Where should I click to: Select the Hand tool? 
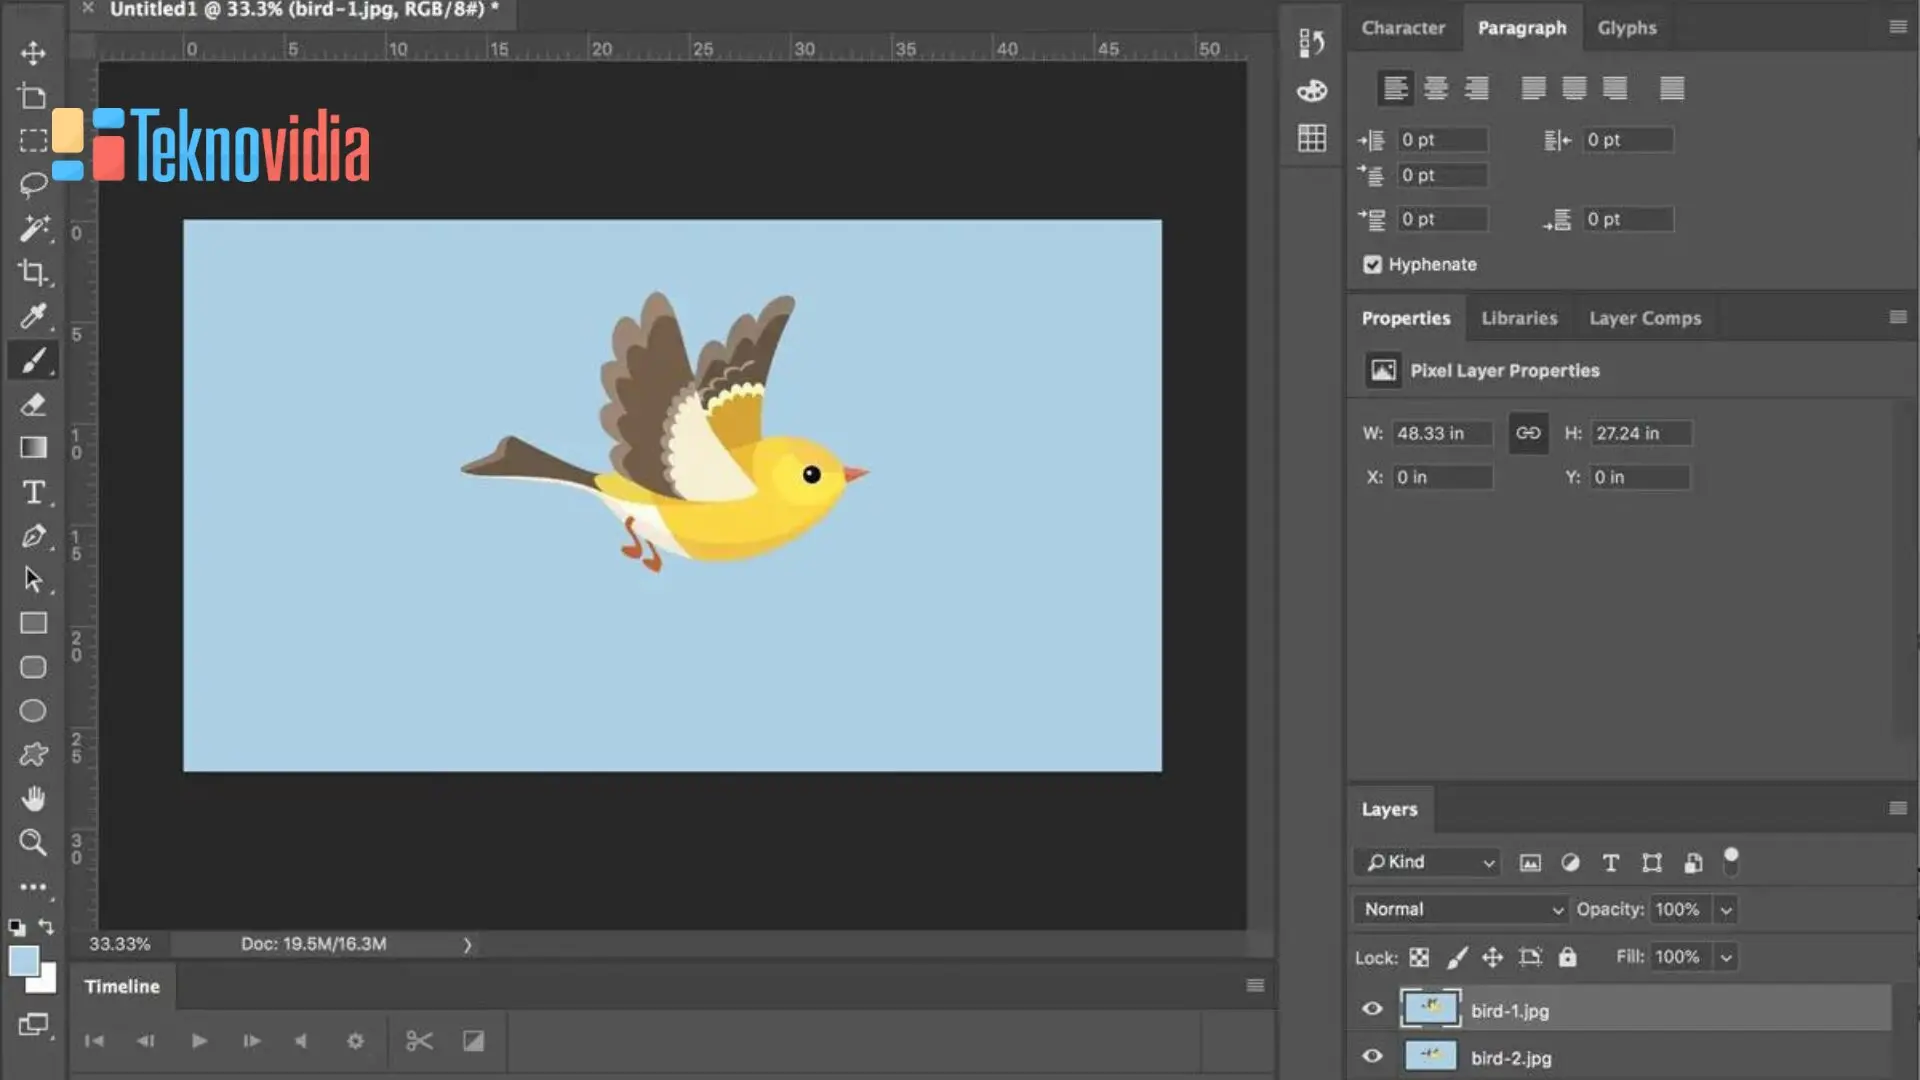pos(33,798)
